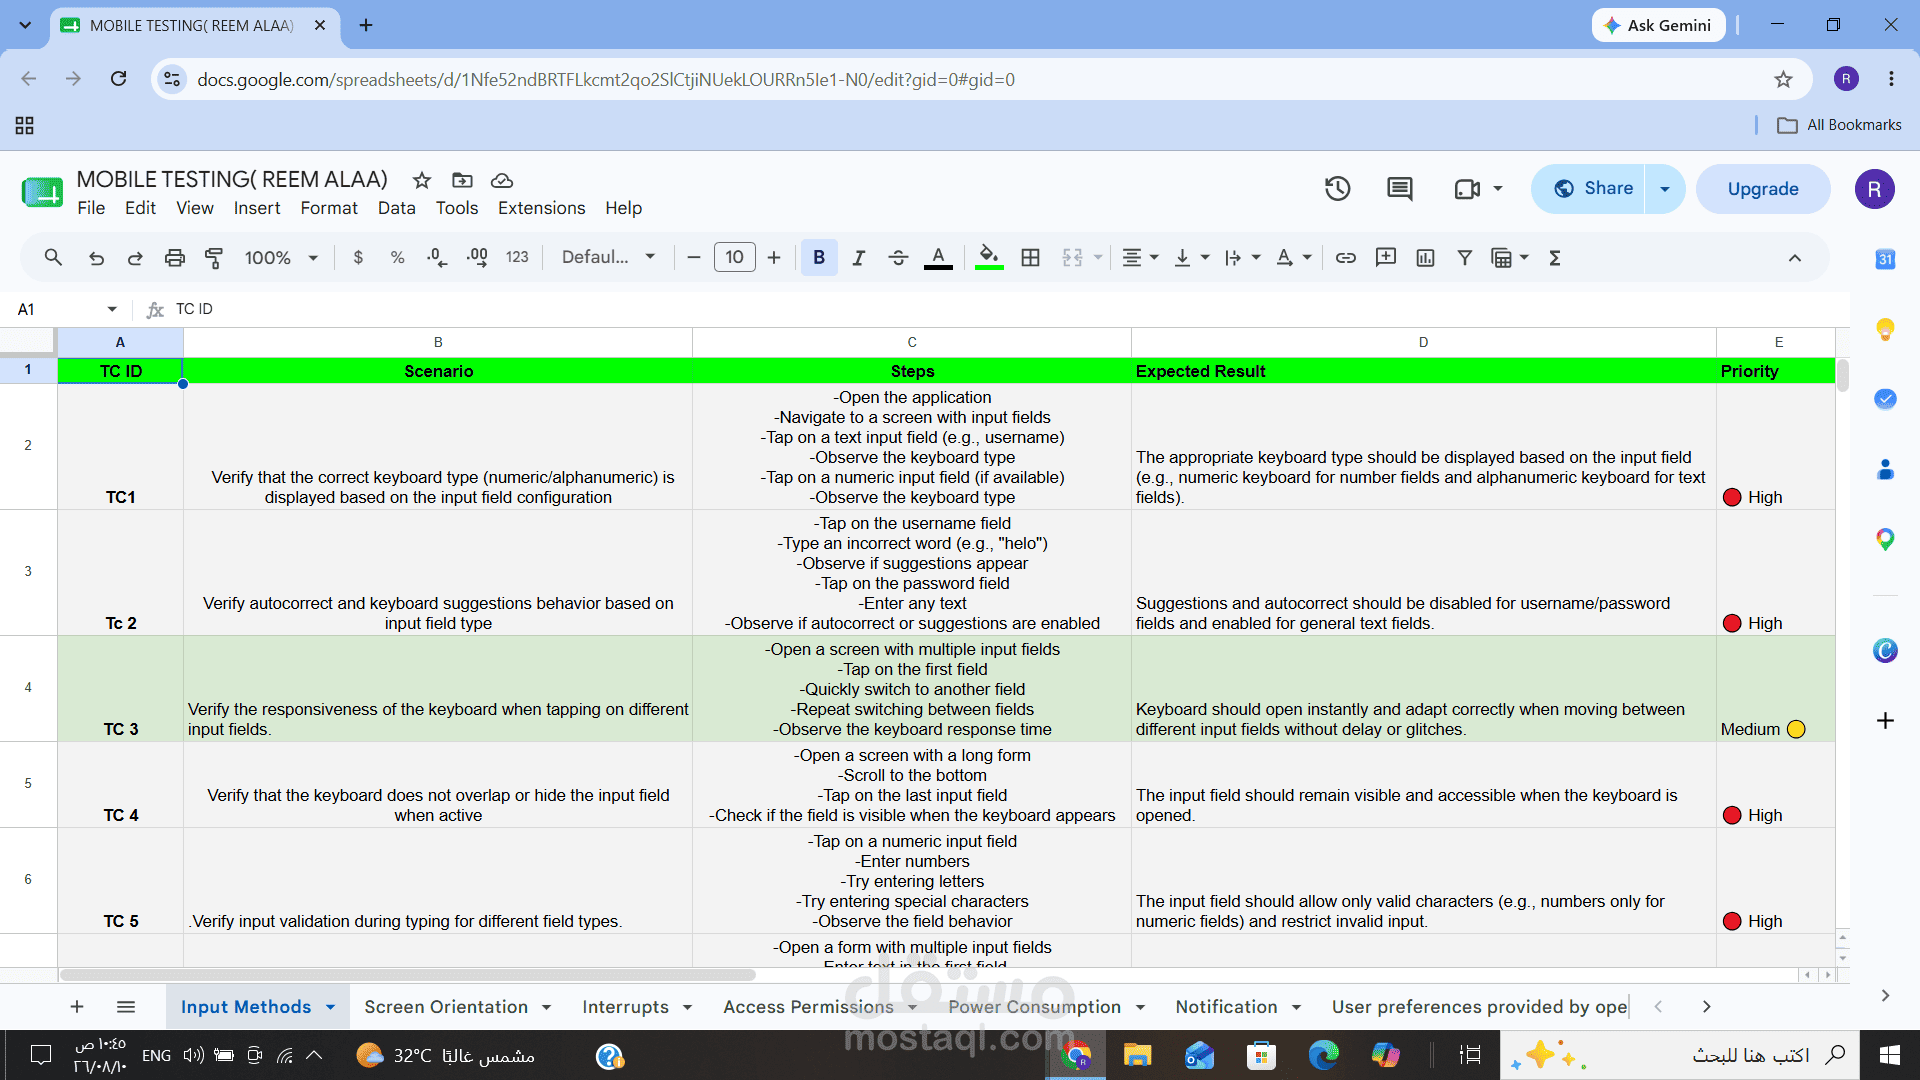Print the spreadsheet via printer icon
Image resolution: width=1920 pixels, height=1080 pixels.
click(x=175, y=258)
